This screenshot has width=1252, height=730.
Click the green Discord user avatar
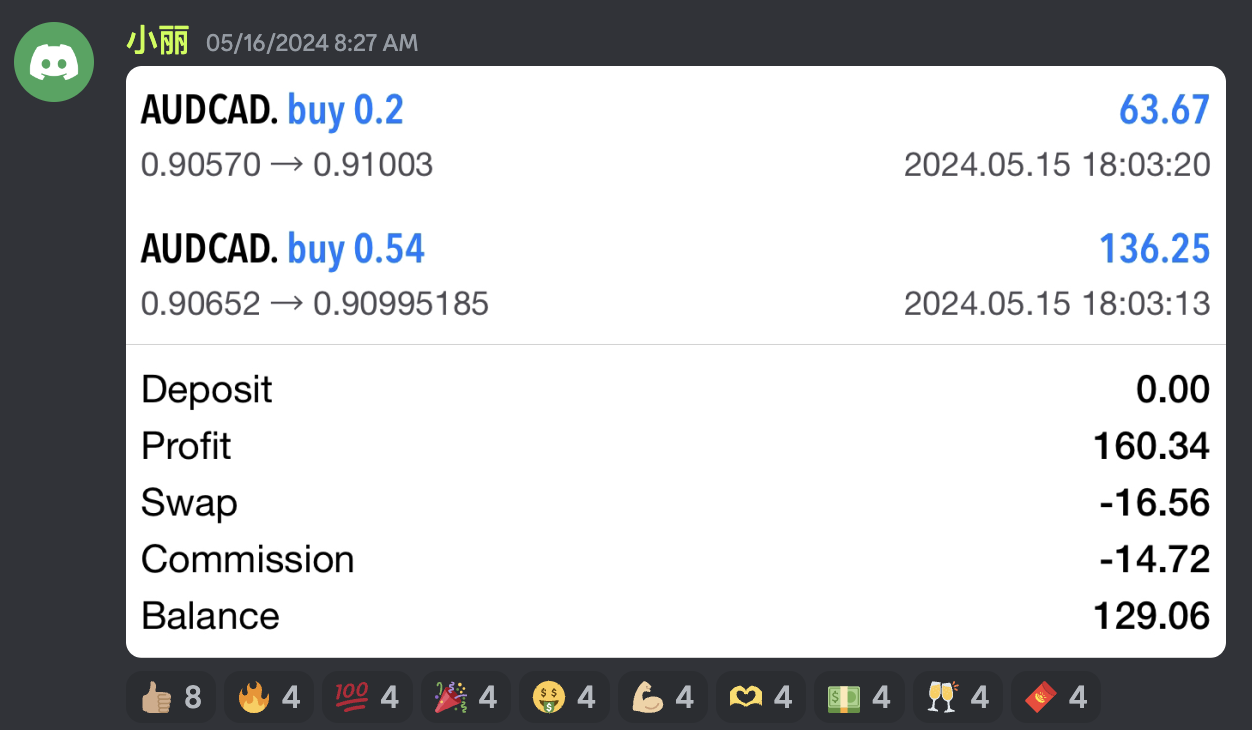click(x=54, y=62)
